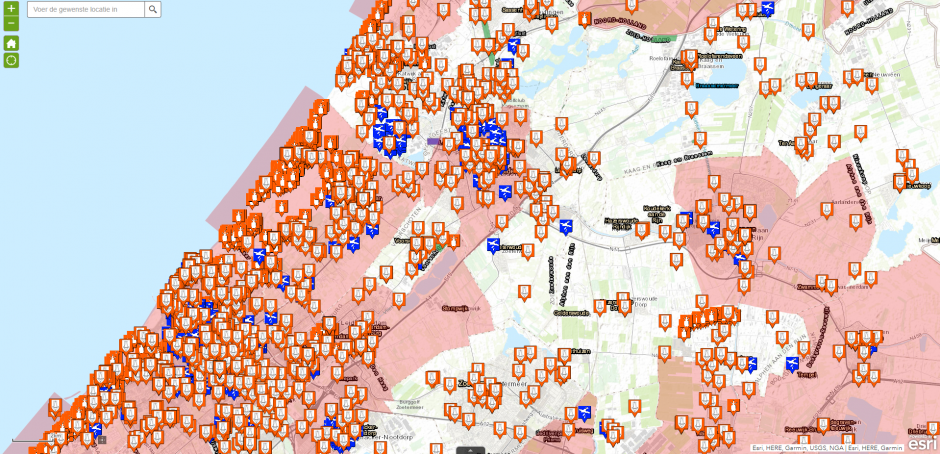Viewport: 940px width, 454px height.
Task: Select blue airplane marker above Tempel label
Action: [792, 364]
